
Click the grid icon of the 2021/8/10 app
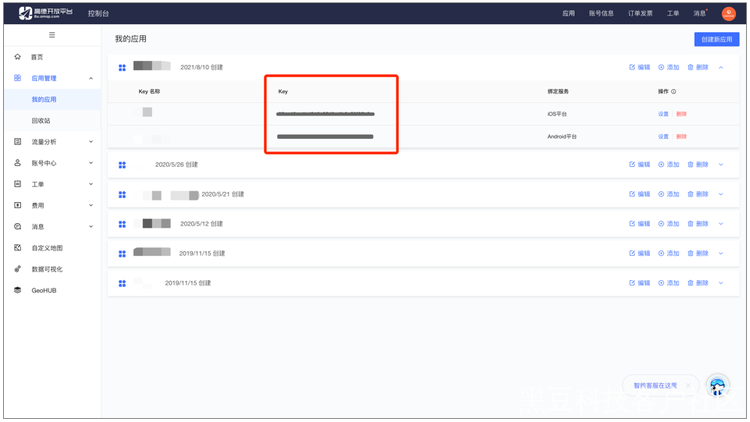122,68
